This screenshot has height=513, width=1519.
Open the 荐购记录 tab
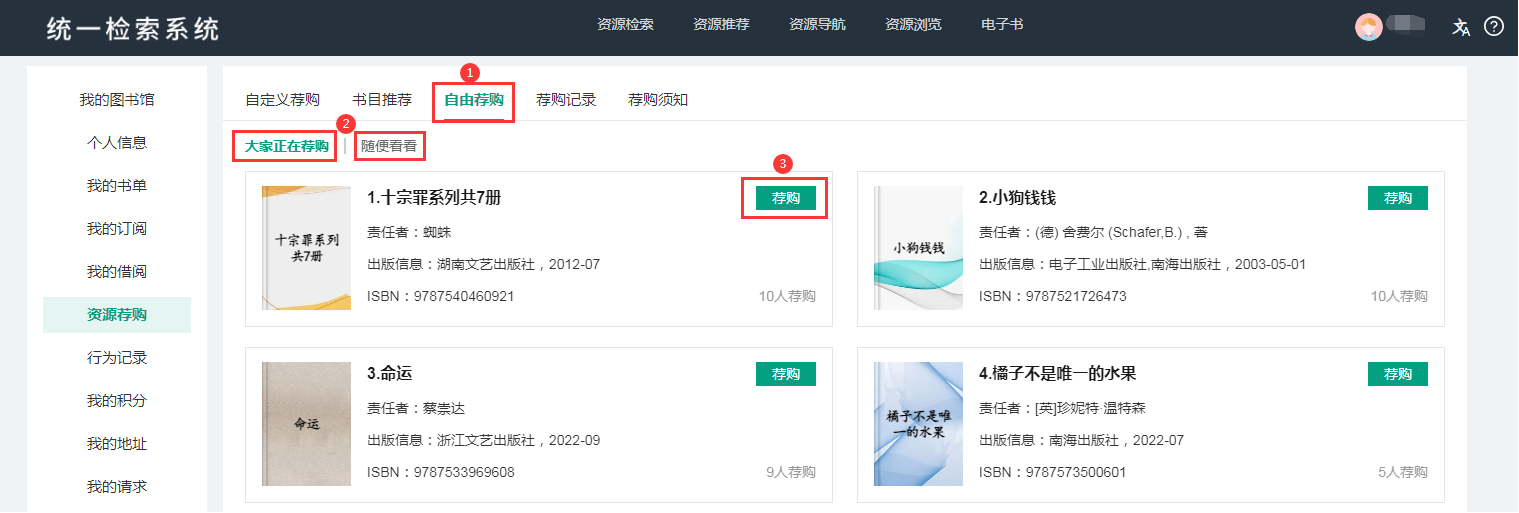[566, 99]
